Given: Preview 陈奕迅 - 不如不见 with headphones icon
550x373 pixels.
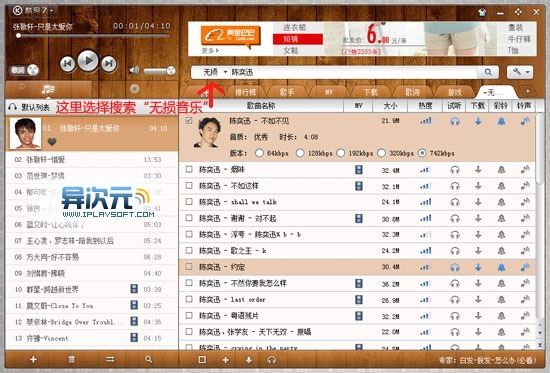Looking at the screenshot, I should 455,121.
